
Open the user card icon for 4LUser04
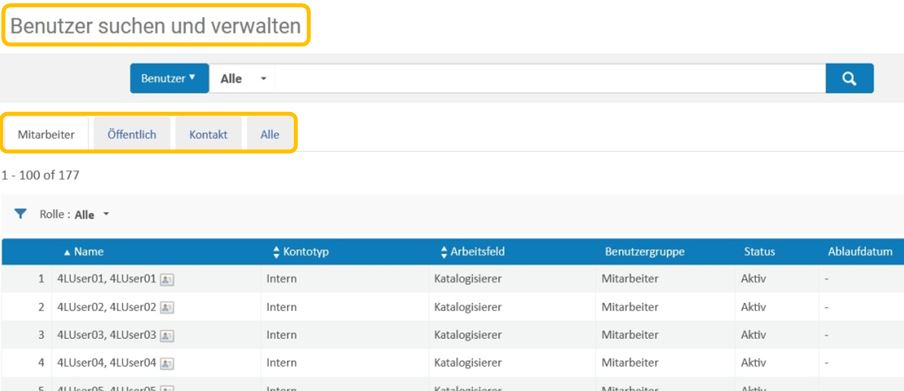[167, 363]
